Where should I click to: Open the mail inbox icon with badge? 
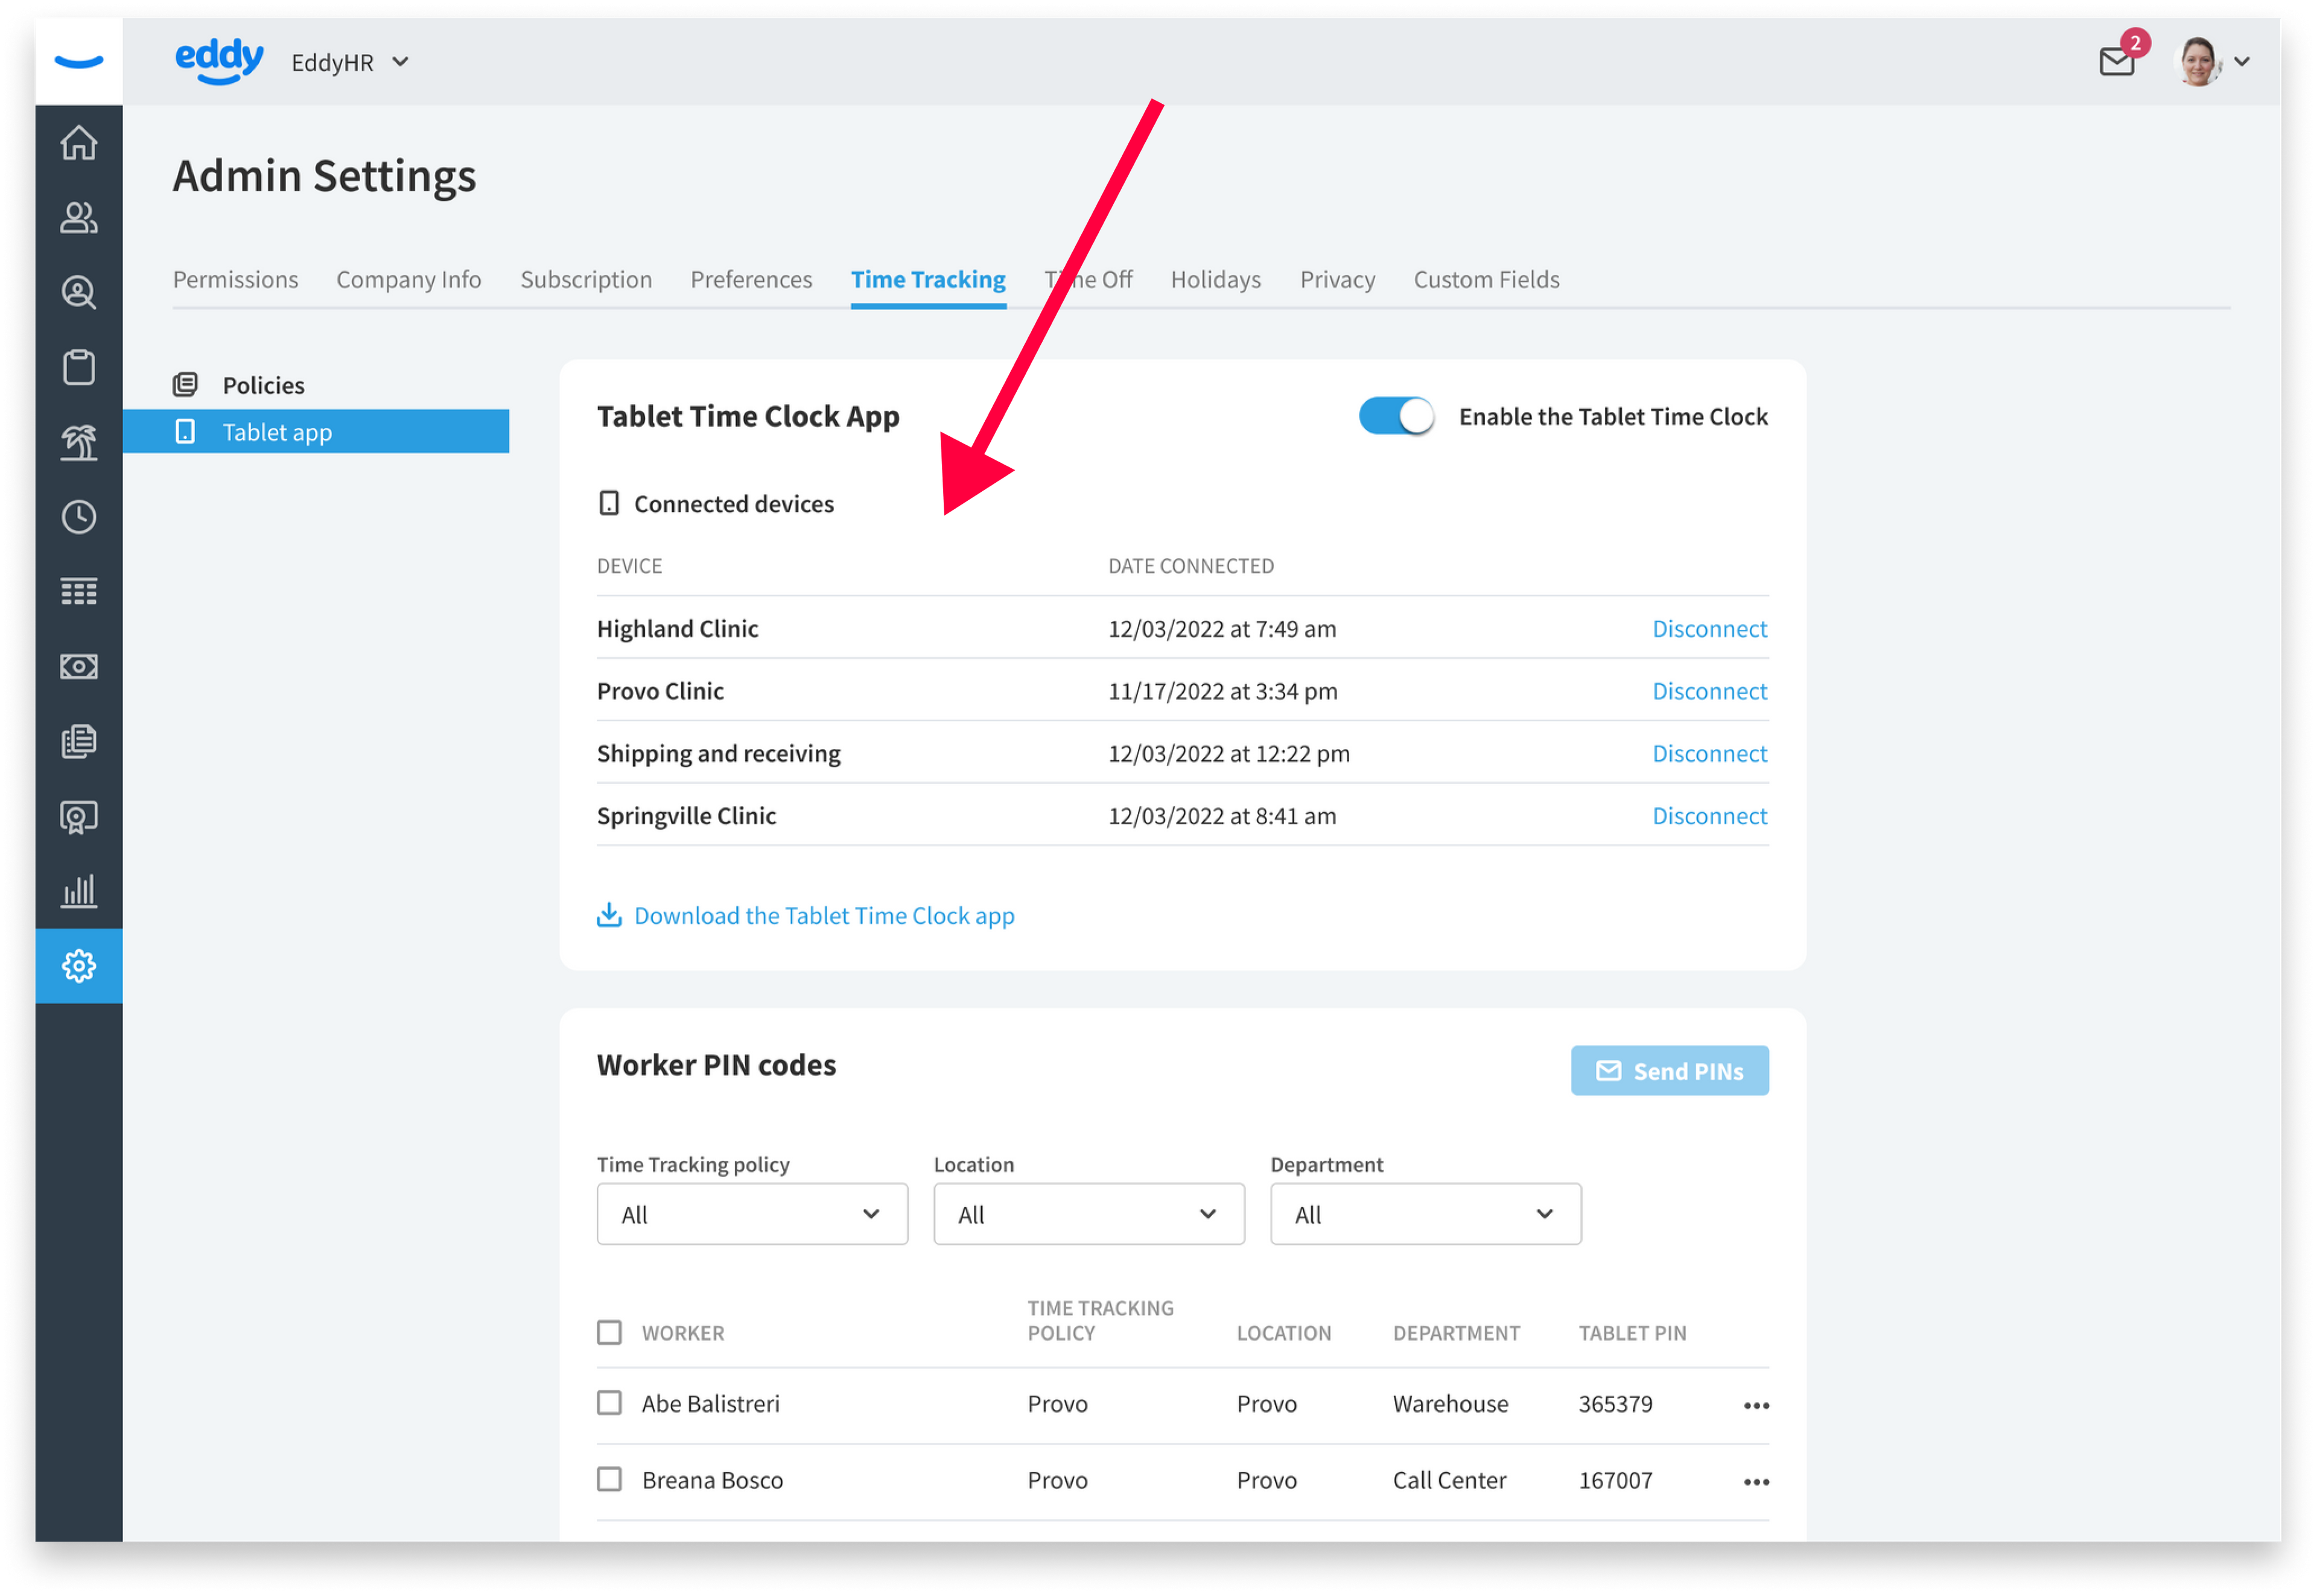point(2118,62)
